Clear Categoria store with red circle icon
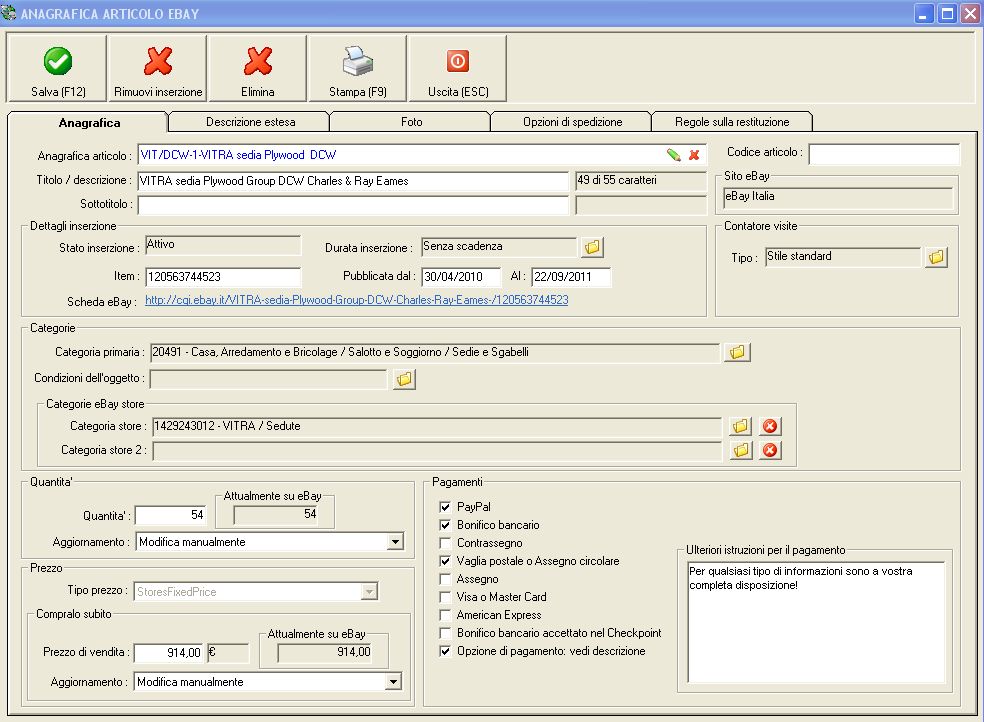The height and width of the screenshot is (722, 984). (770, 427)
